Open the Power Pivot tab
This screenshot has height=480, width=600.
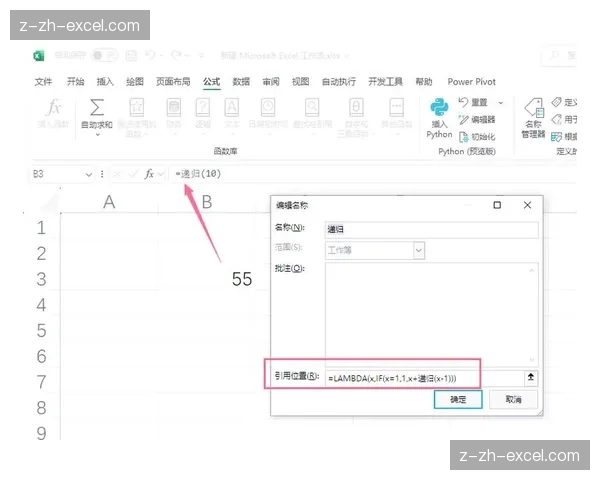click(471, 82)
